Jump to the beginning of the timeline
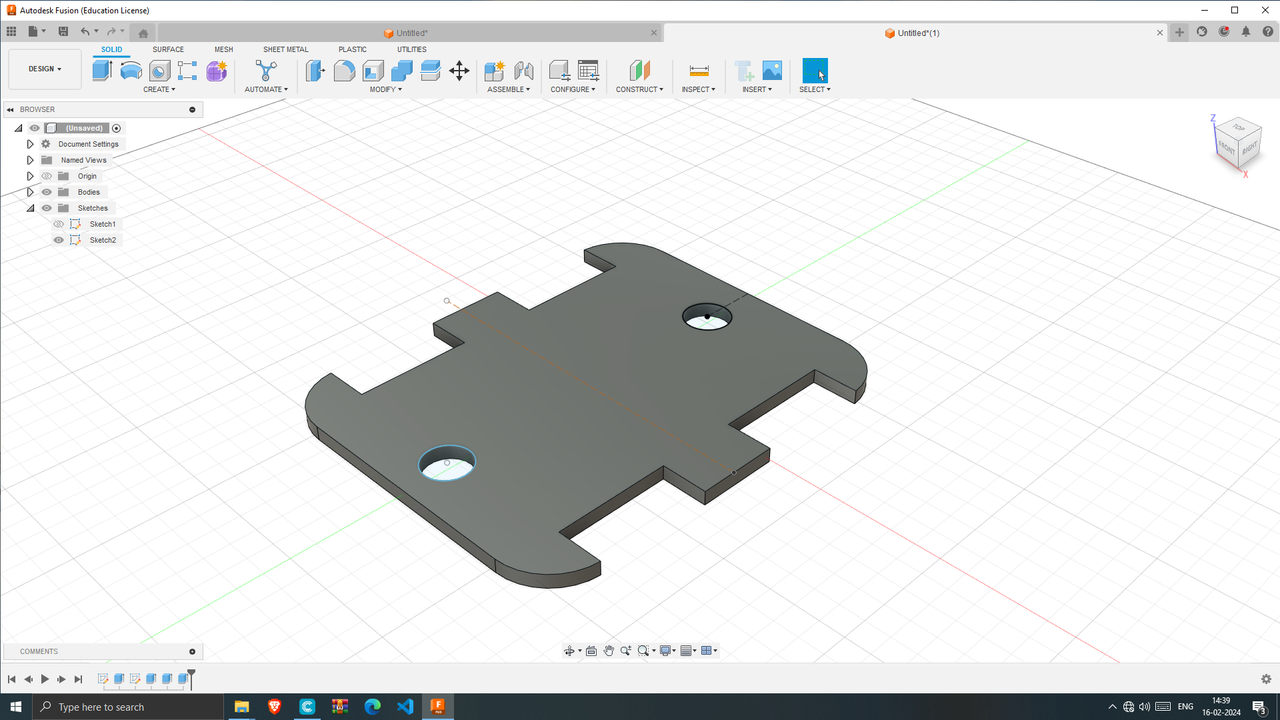1280x720 pixels. [12, 679]
